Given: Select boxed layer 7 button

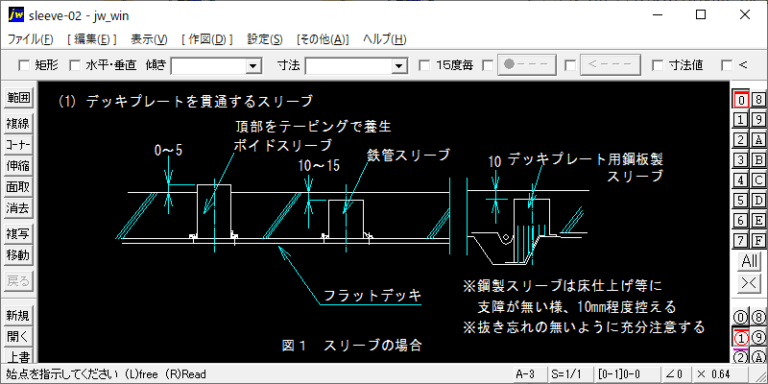Looking at the screenshot, I should tap(741, 240).
